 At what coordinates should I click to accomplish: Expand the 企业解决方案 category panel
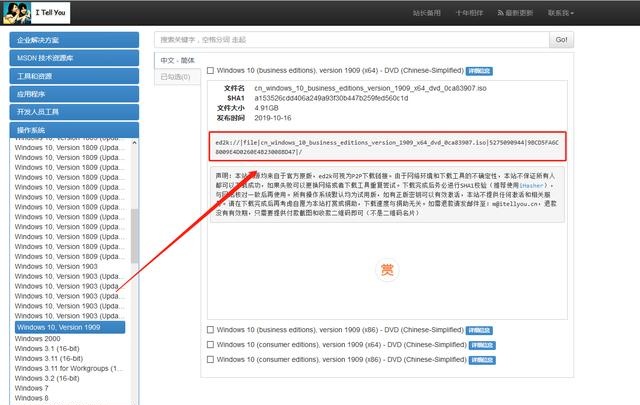pyautogui.click(x=74, y=40)
